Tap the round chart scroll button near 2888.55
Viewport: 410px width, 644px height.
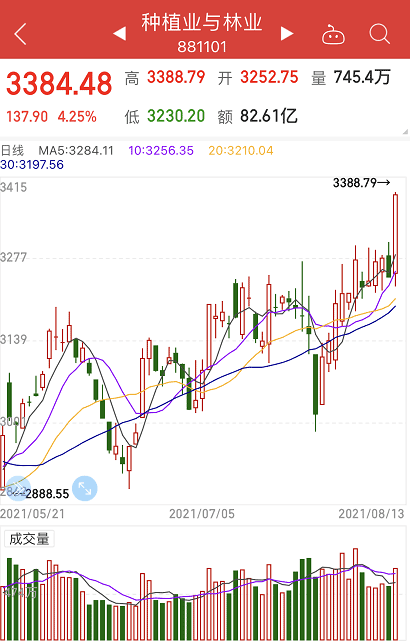16,488
